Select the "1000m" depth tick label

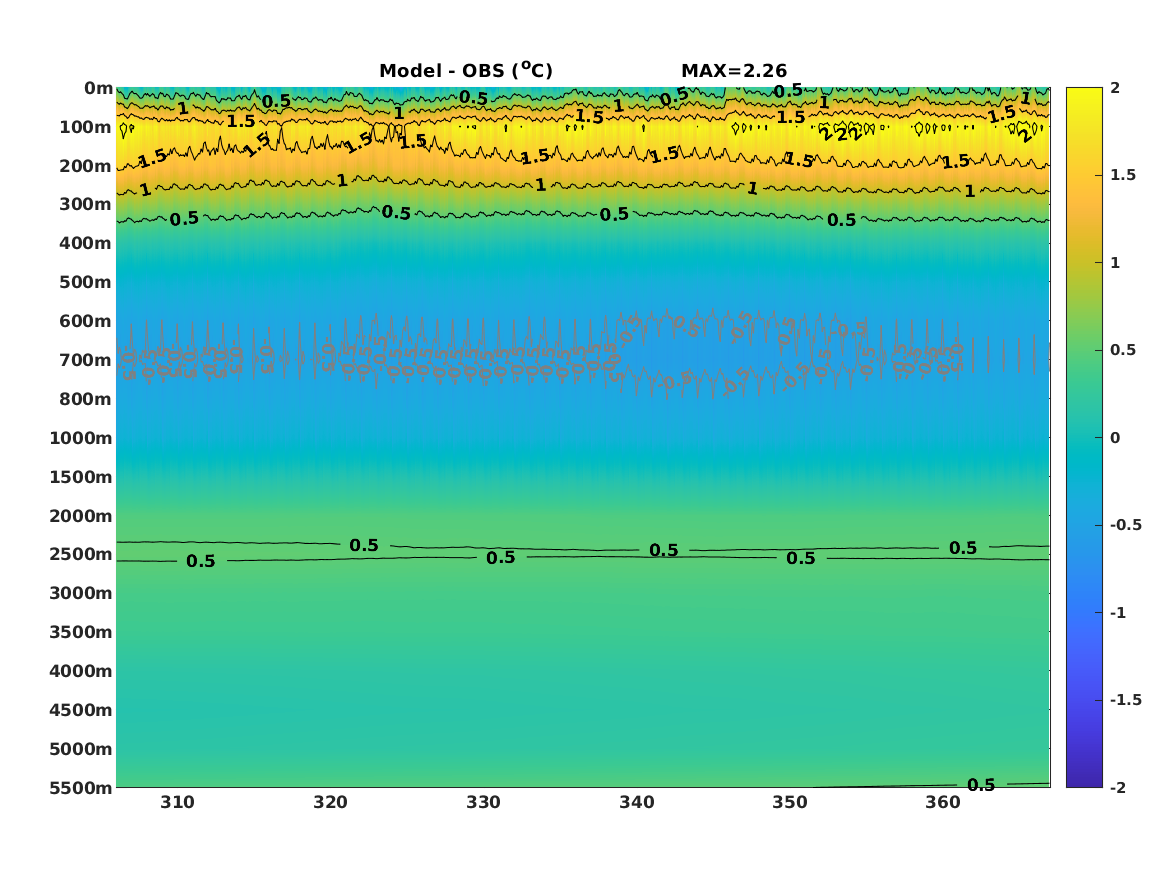tap(81, 438)
